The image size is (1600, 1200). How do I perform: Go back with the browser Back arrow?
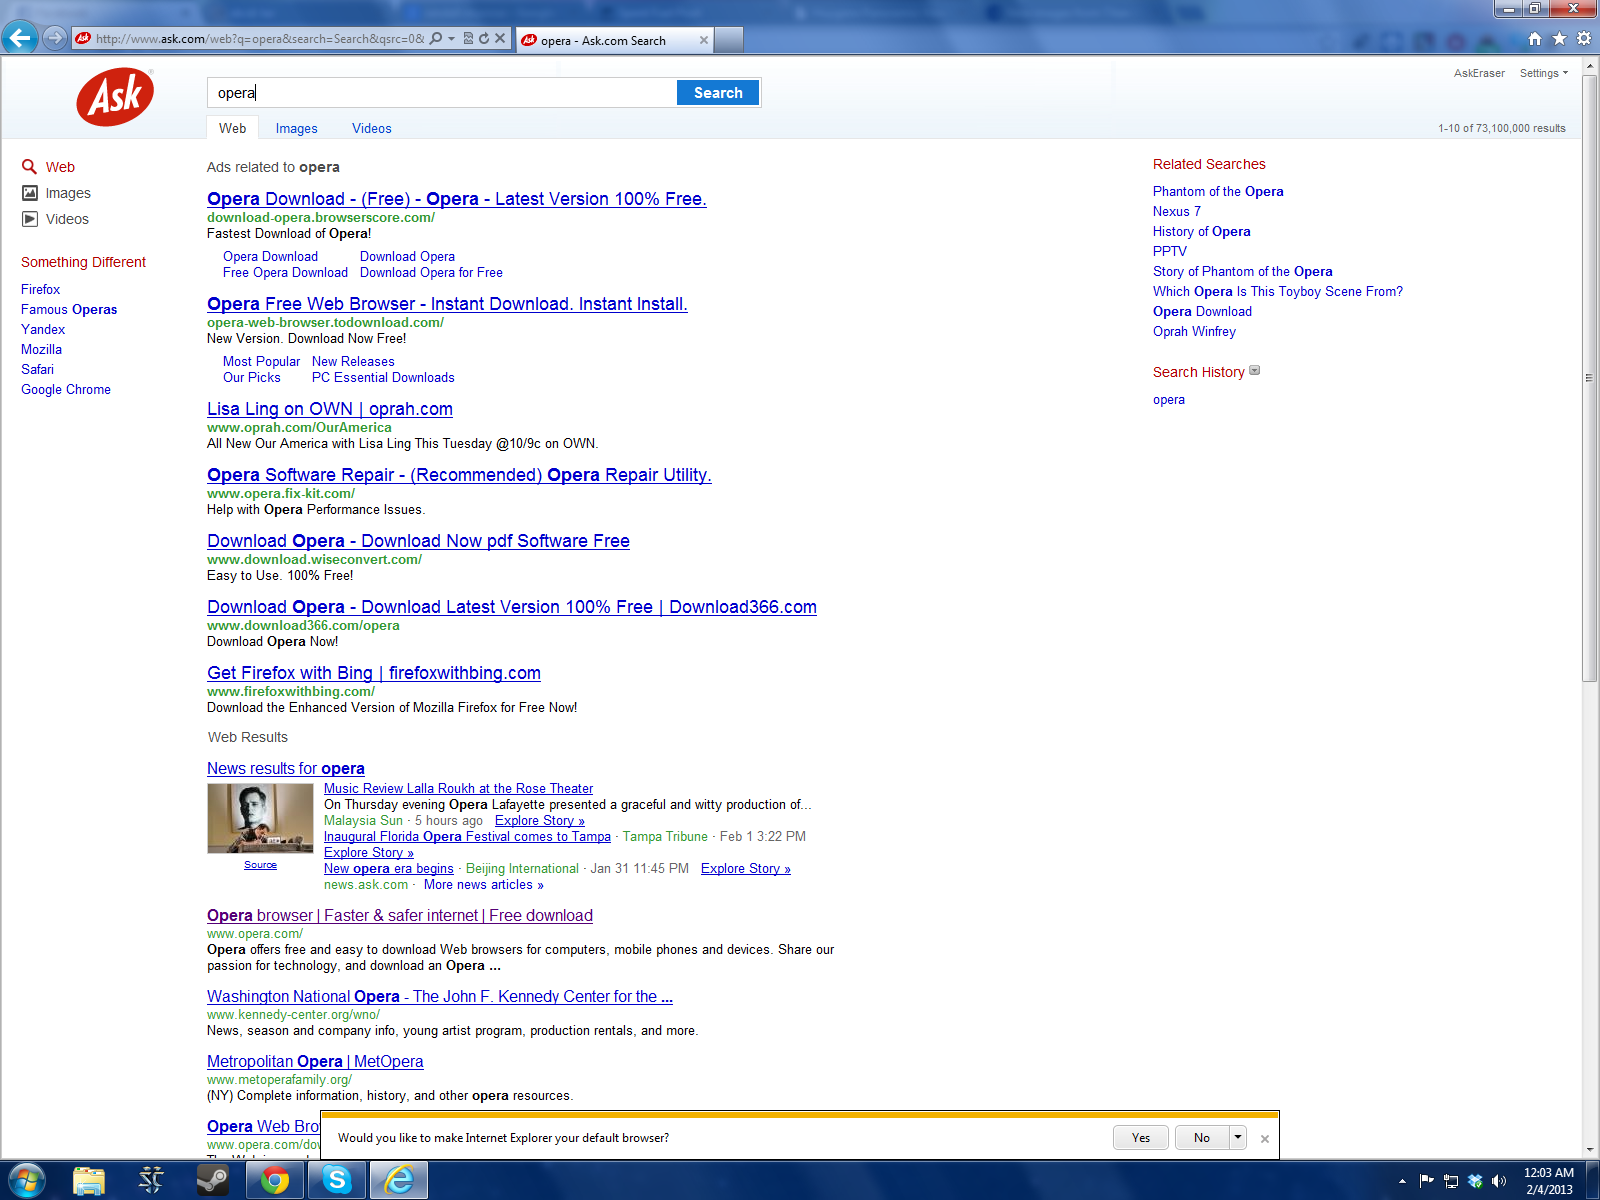(x=20, y=38)
